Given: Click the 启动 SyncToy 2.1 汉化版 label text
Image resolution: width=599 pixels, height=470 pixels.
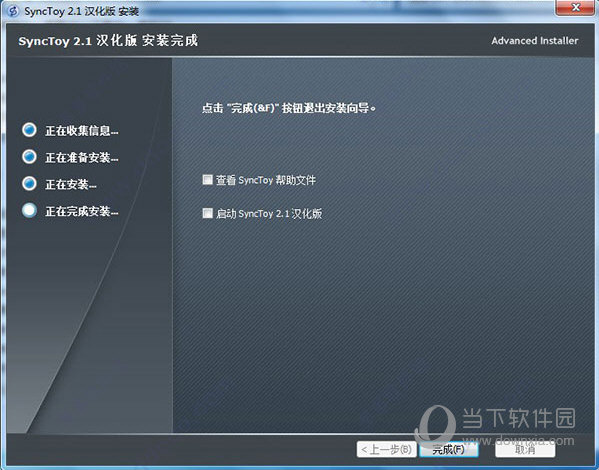Looking at the screenshot, I should point(269,213).
